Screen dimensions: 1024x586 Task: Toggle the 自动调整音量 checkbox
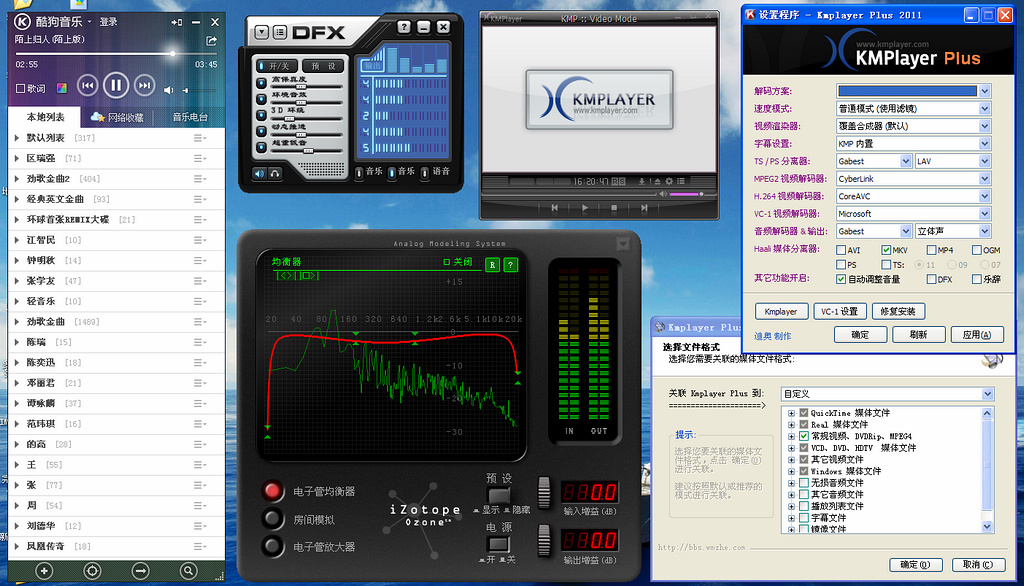click(x=840, y=280)
